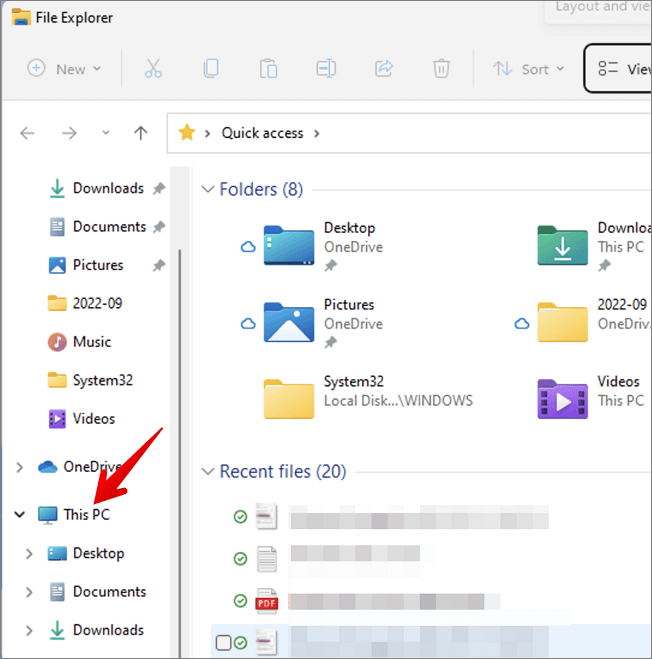Expand the OneDrive tree node
This screenshot has width=652, height=659.
pos(20,467)
